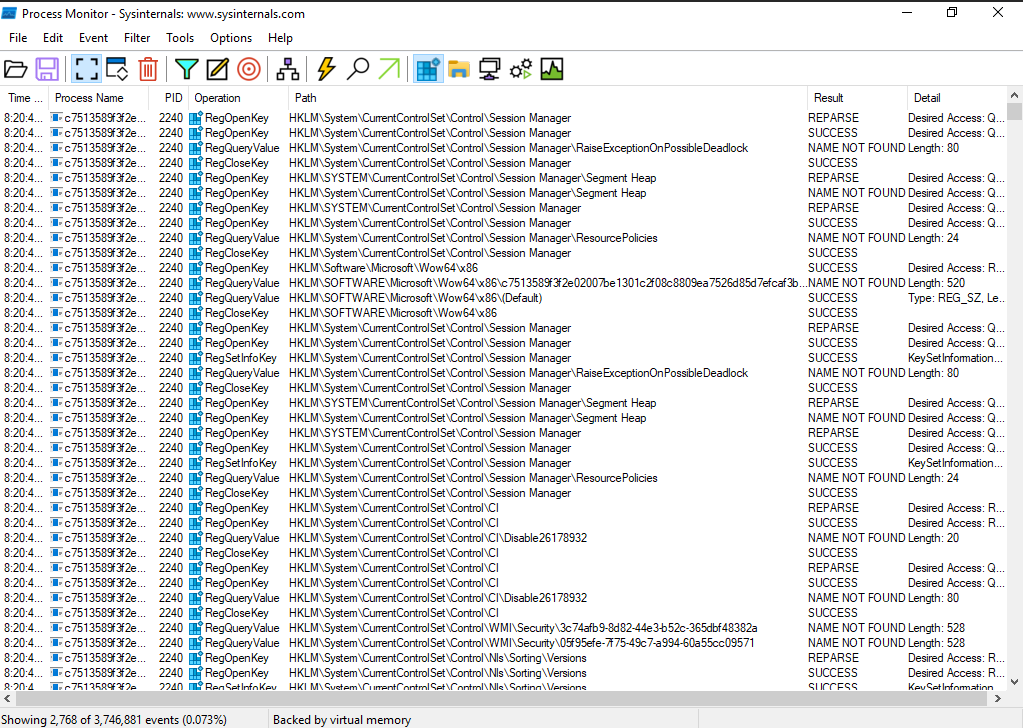The height and width of the screenshot is (728, 1023).
Task: Toggle the Show Network Activity icon
Action: (489, 69)
